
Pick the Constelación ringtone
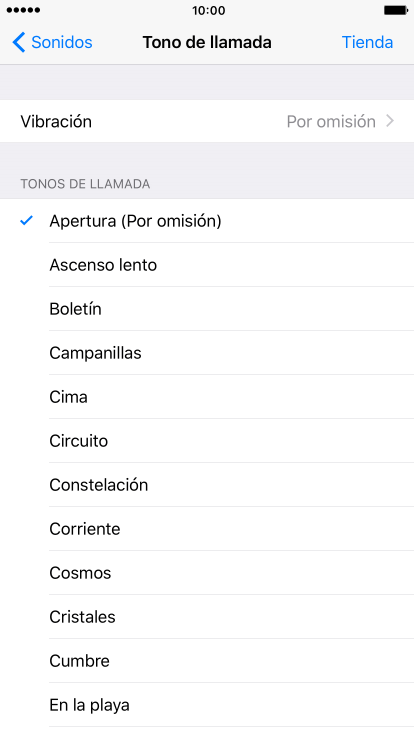[x=207, y=485]
